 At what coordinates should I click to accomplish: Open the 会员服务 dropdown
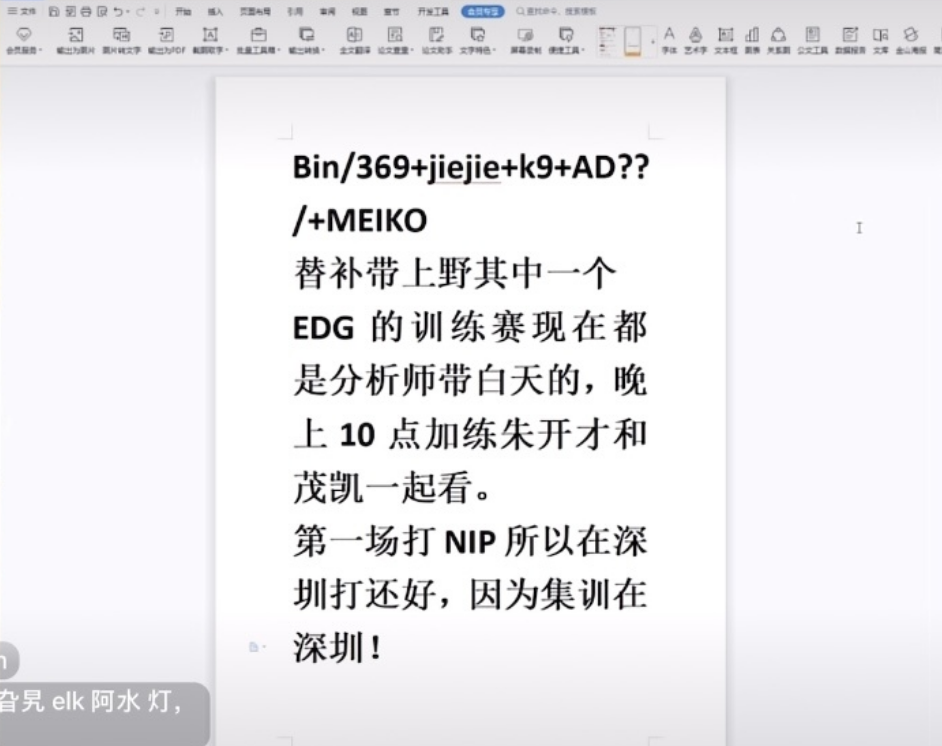pos(24,40)
